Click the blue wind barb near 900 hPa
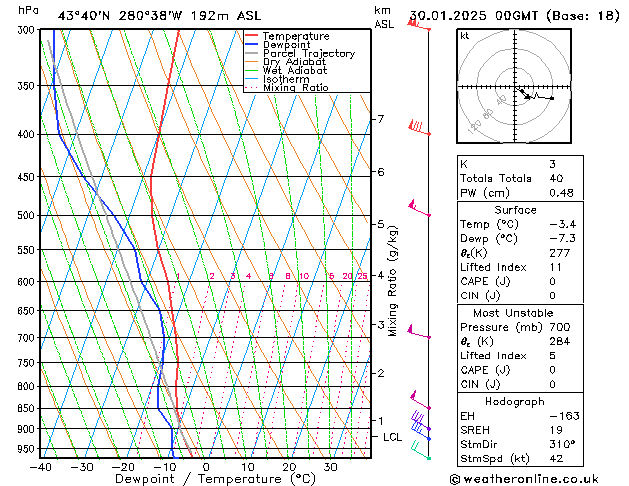Screen dimensions: 629x486 (421, 429)
